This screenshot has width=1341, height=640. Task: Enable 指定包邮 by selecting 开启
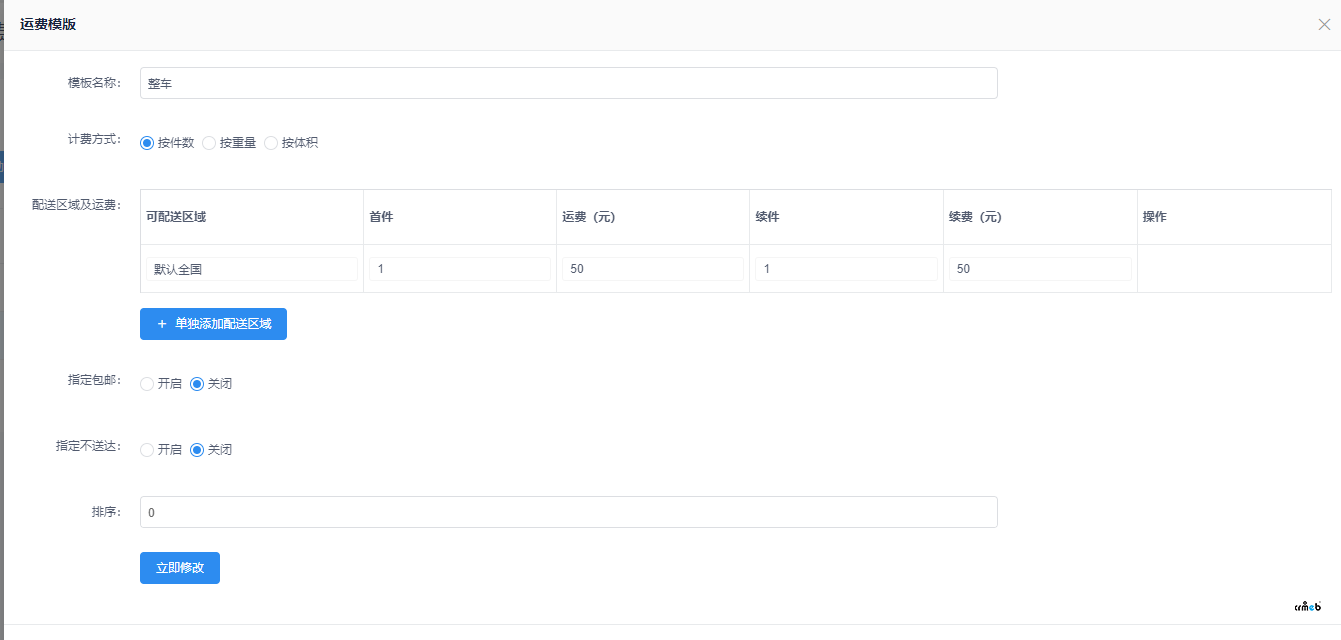coord(147,384)
